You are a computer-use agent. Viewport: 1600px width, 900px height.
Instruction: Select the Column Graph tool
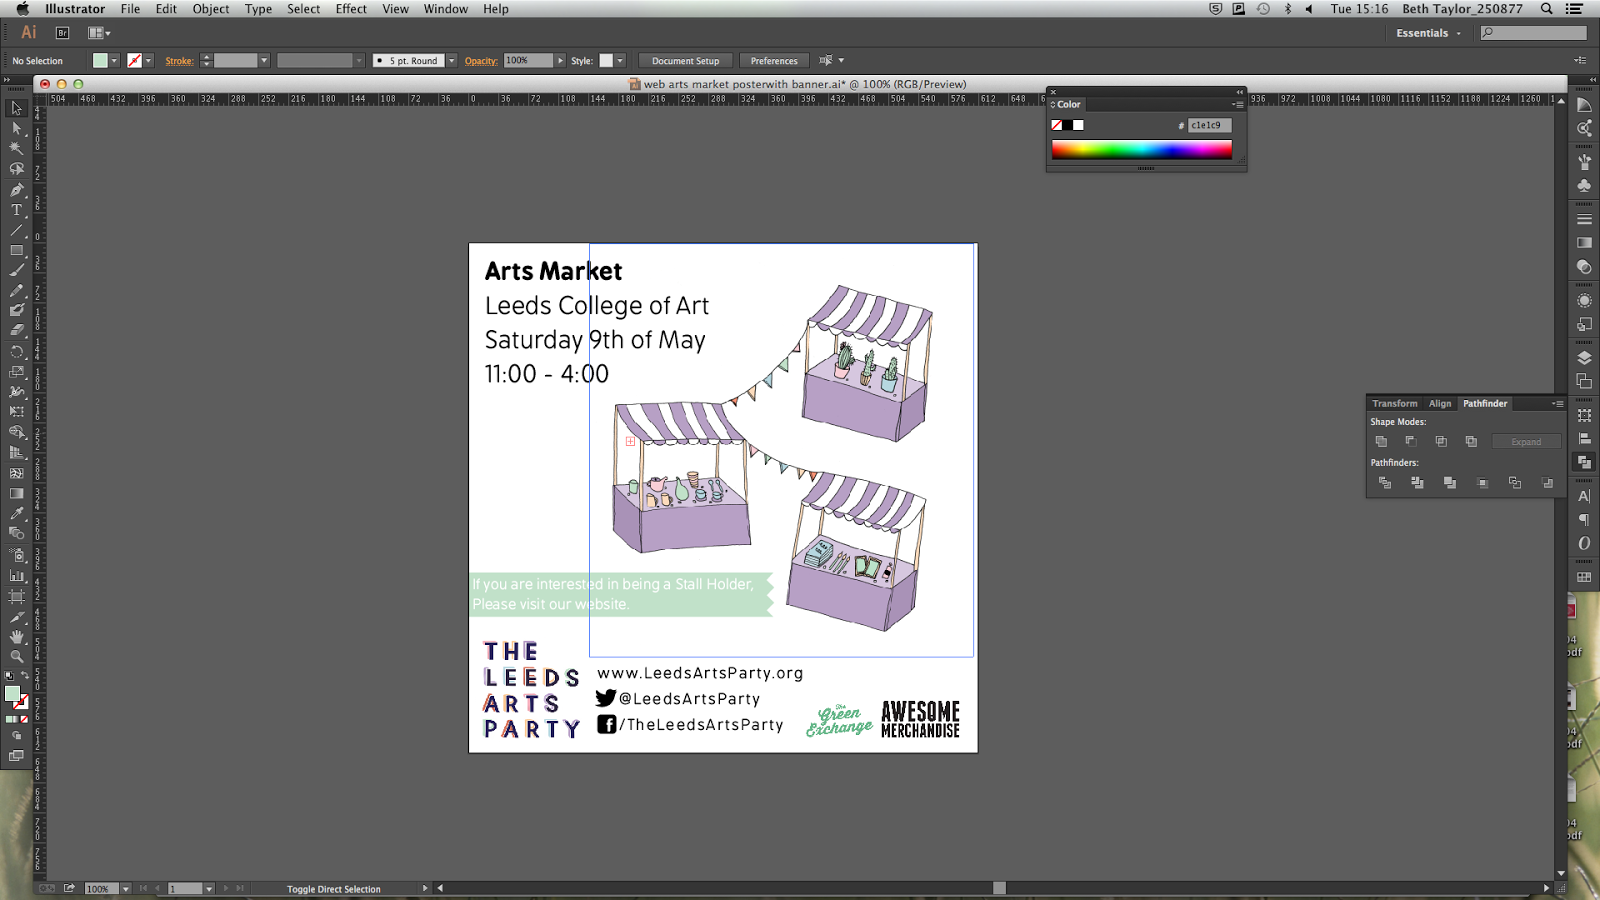pyautogui.click(x=16, y=575)
